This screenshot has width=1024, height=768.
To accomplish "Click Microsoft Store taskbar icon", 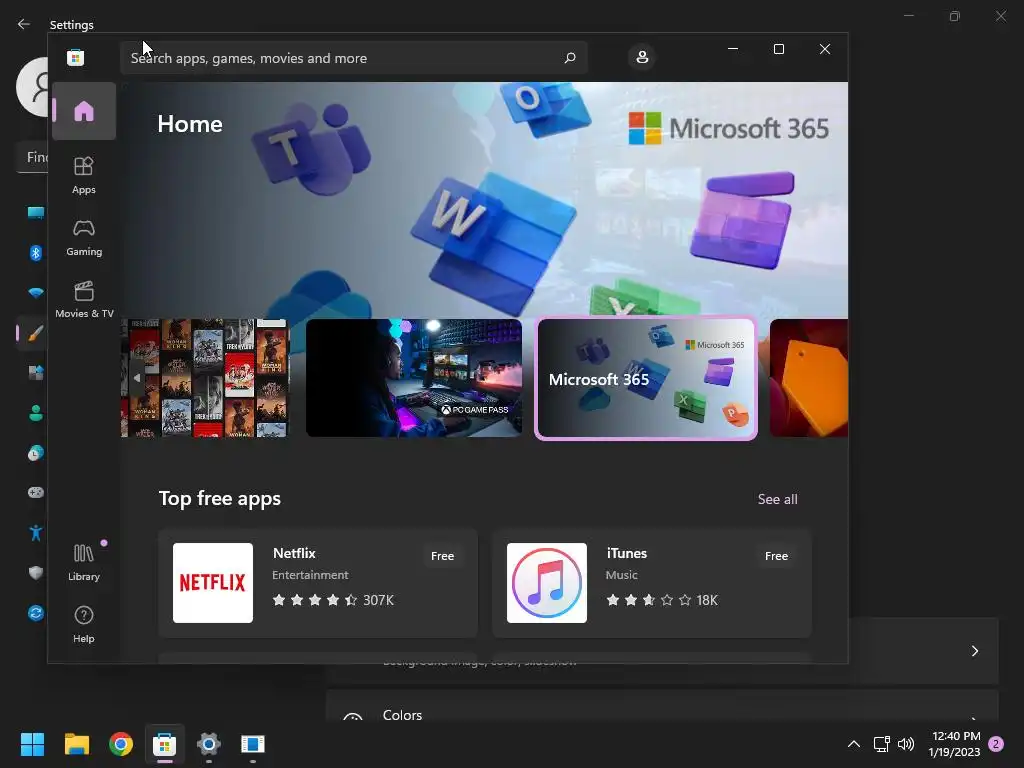I will point(165,744).
